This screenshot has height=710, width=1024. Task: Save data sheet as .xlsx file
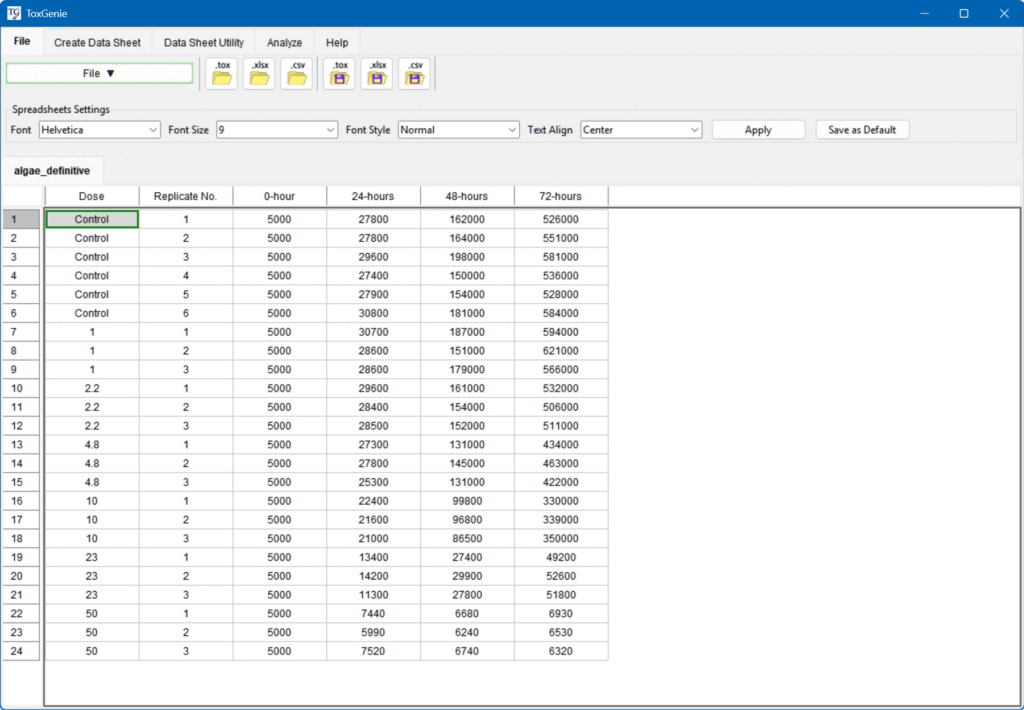click(377, 74)
